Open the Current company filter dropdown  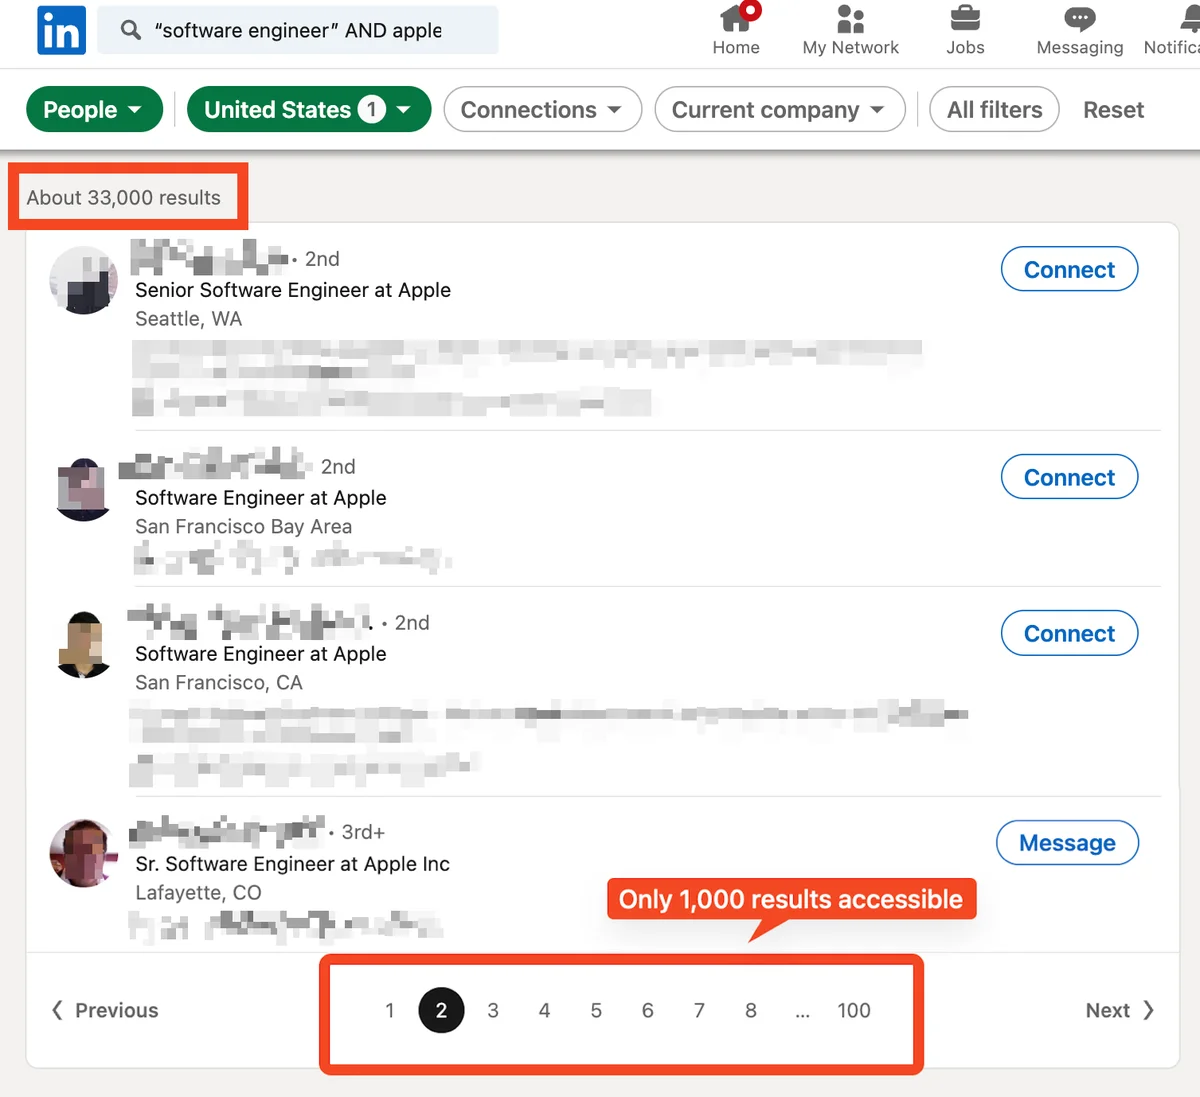(780, 109)
